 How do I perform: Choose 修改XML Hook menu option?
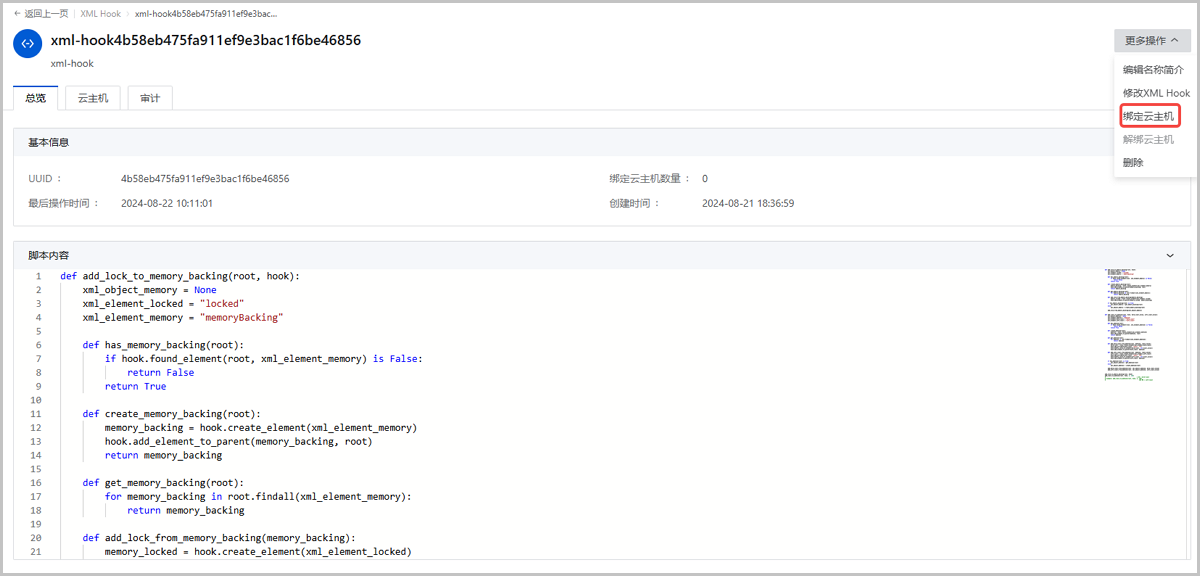pos(1155,93)
